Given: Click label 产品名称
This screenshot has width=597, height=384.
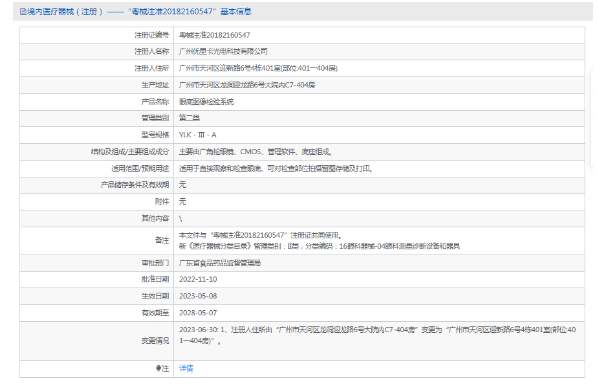Looking at the screenshot, I should point(155,102).
